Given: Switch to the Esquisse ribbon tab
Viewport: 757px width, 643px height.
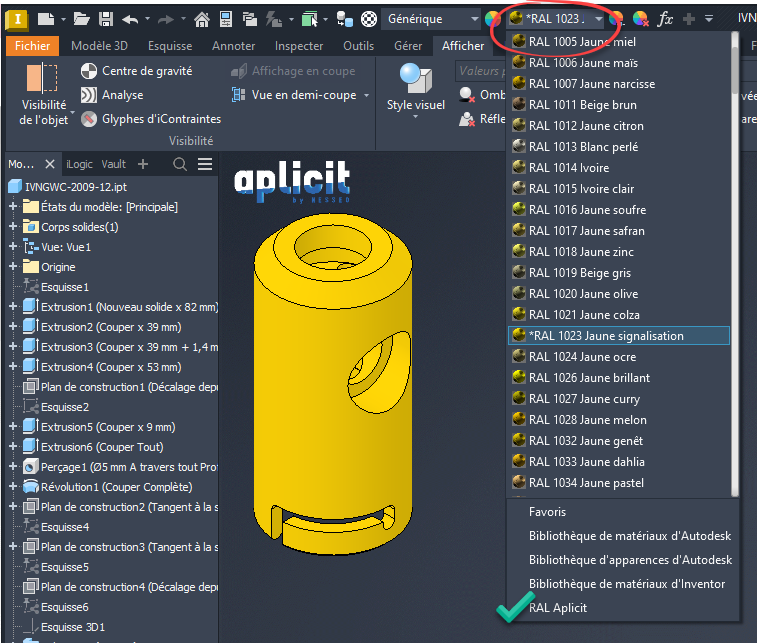Looking at the screenshot, I should click(x=170, y=45).
